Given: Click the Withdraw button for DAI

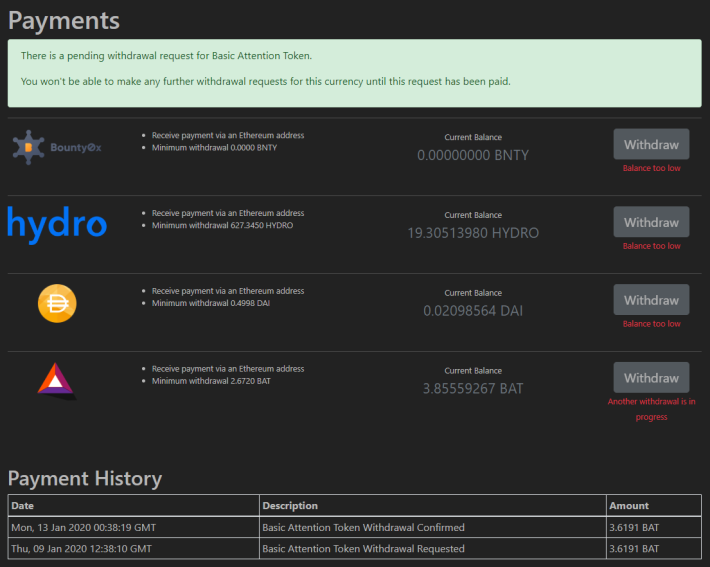Looking at the screenshot, I should (651, 300).
